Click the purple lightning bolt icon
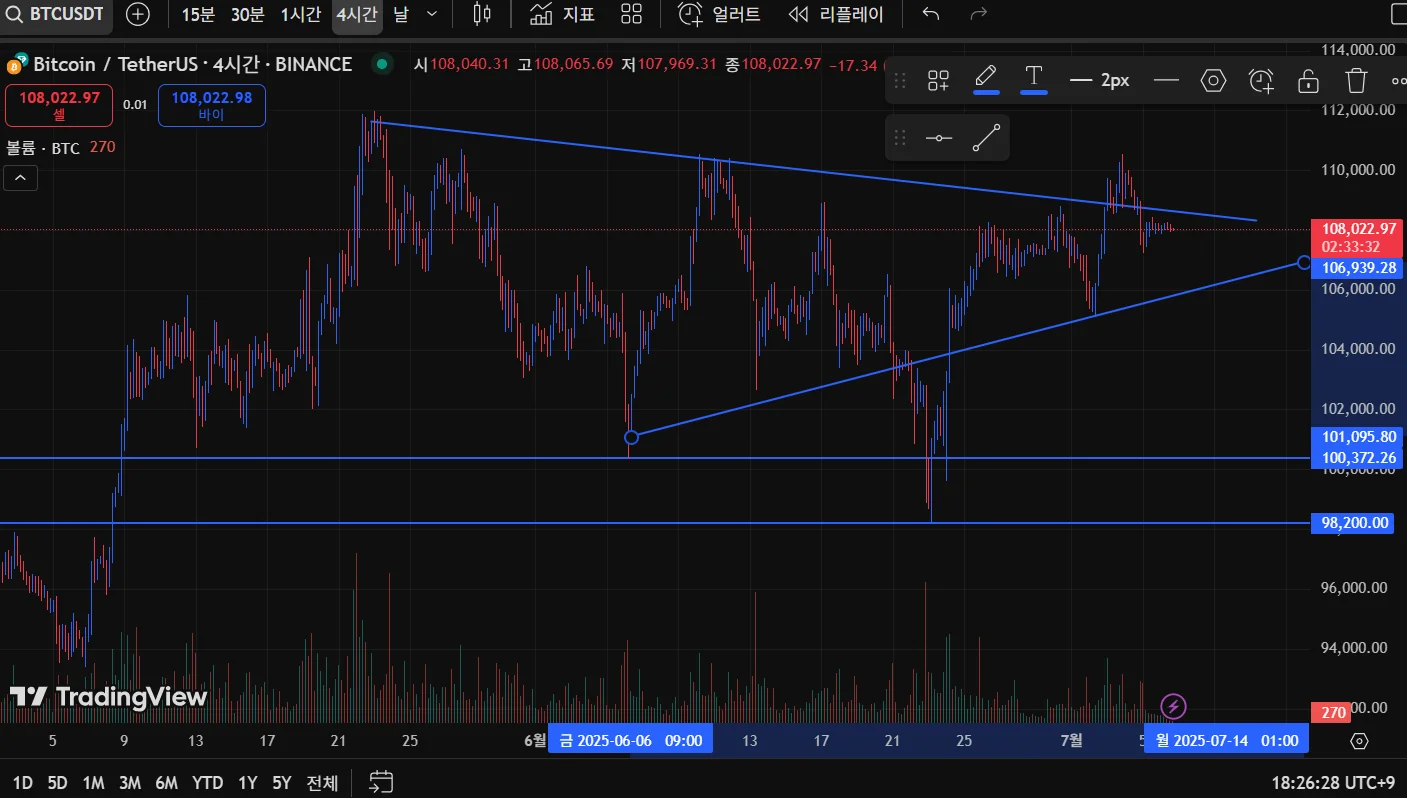Viewport: 1407px width, 798px height. tap(1173, 707)
